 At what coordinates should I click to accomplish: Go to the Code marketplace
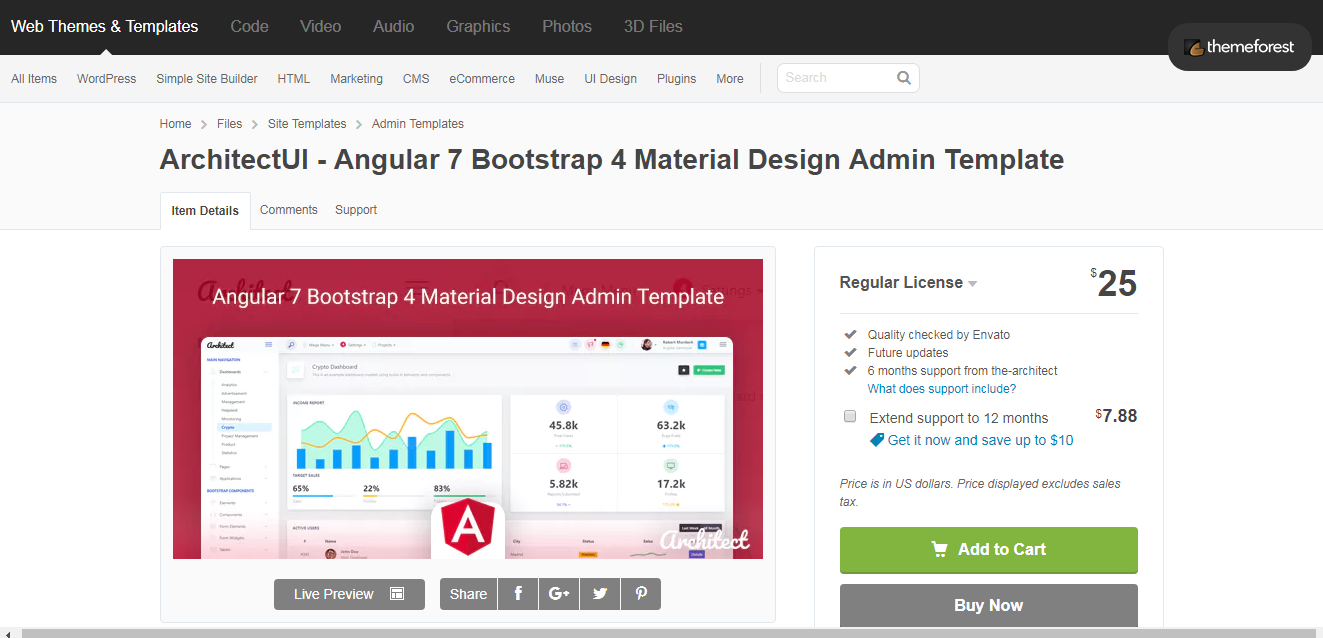[249, 27]
